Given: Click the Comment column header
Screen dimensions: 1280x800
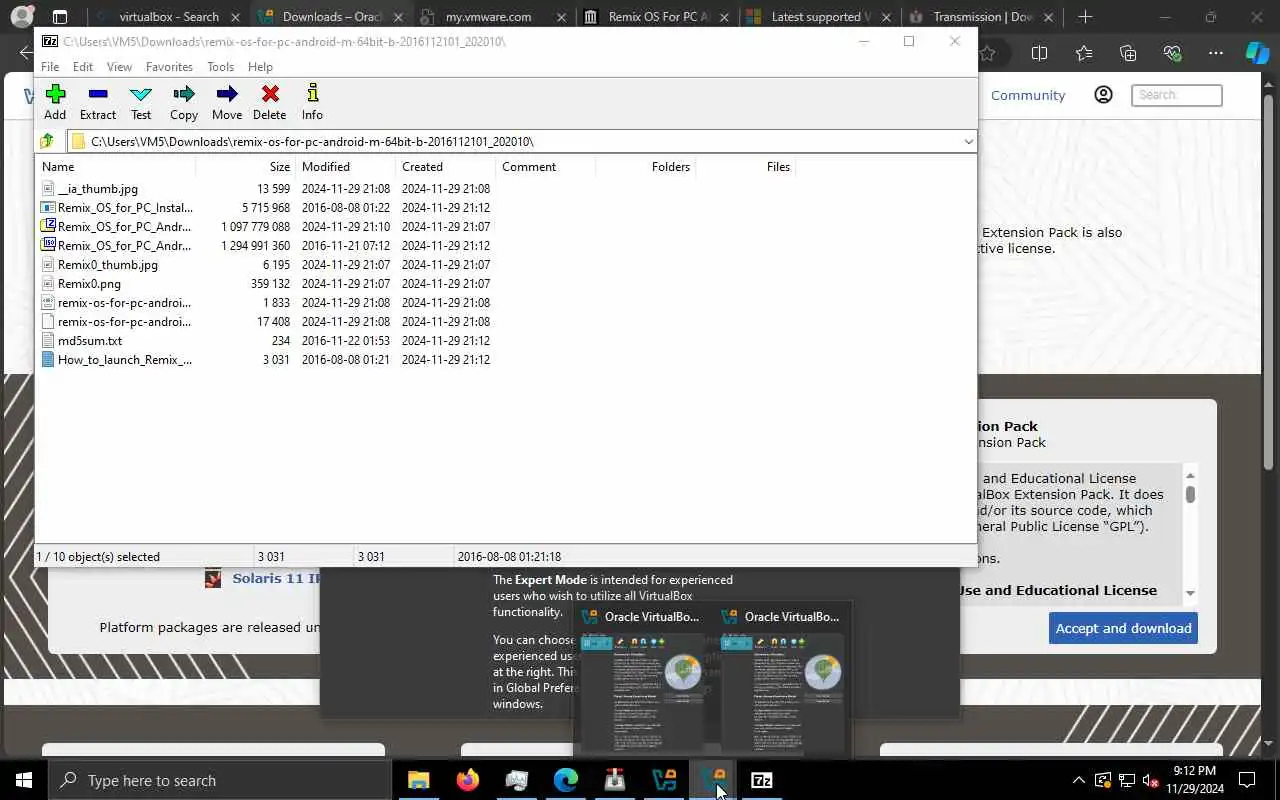Looking at the screenshot, I should pos(545,167).
